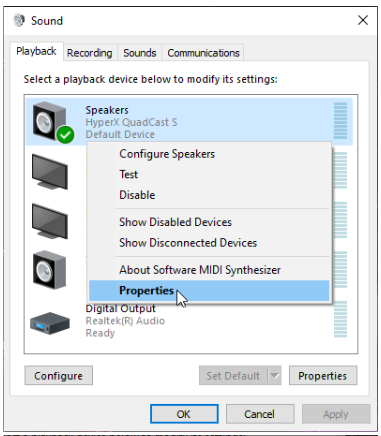This screenshot has height=436, width=381.
Task: Expand the Set Default dropdown arrow
Action: [x=274, y=376]
